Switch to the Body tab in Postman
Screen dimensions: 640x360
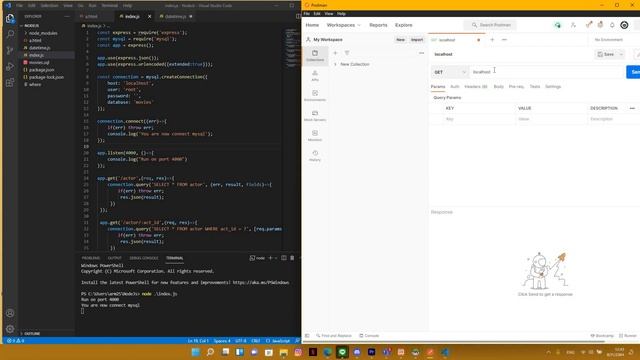pyautogui.click(x=499, y=87)
